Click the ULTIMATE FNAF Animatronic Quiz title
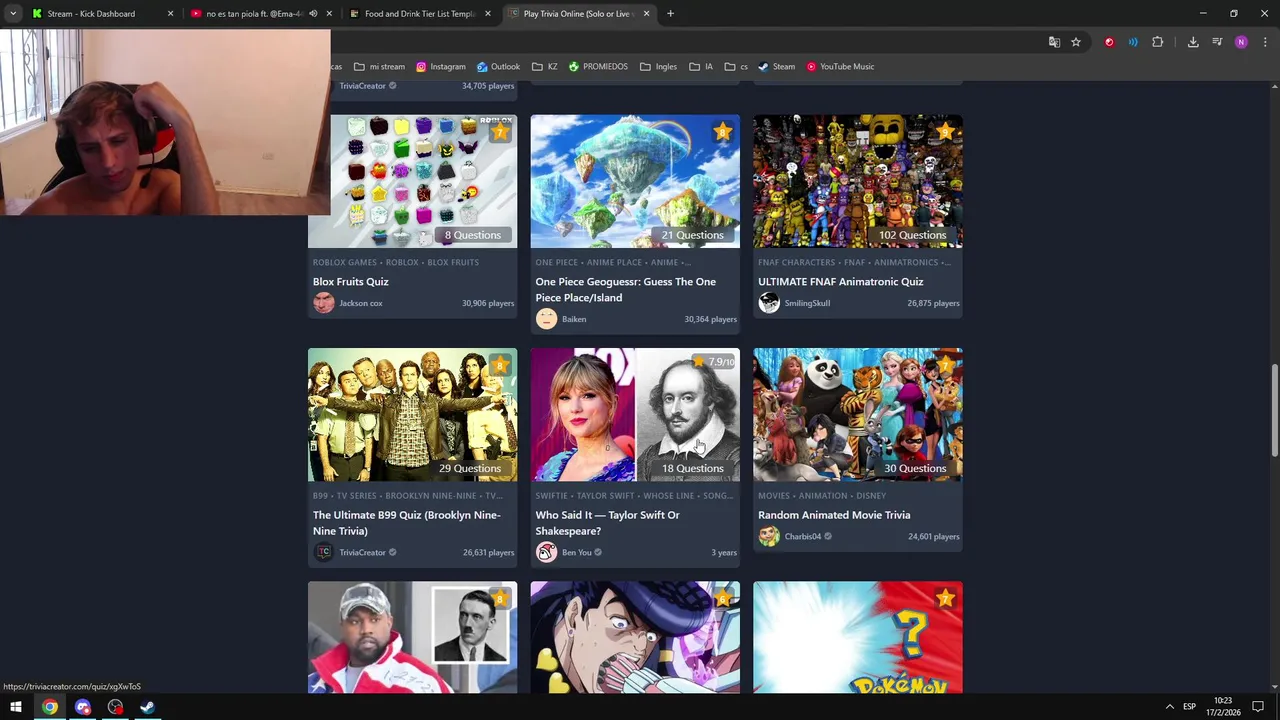The height and width of the screenshot is (720, 1280). pos(840,282)
